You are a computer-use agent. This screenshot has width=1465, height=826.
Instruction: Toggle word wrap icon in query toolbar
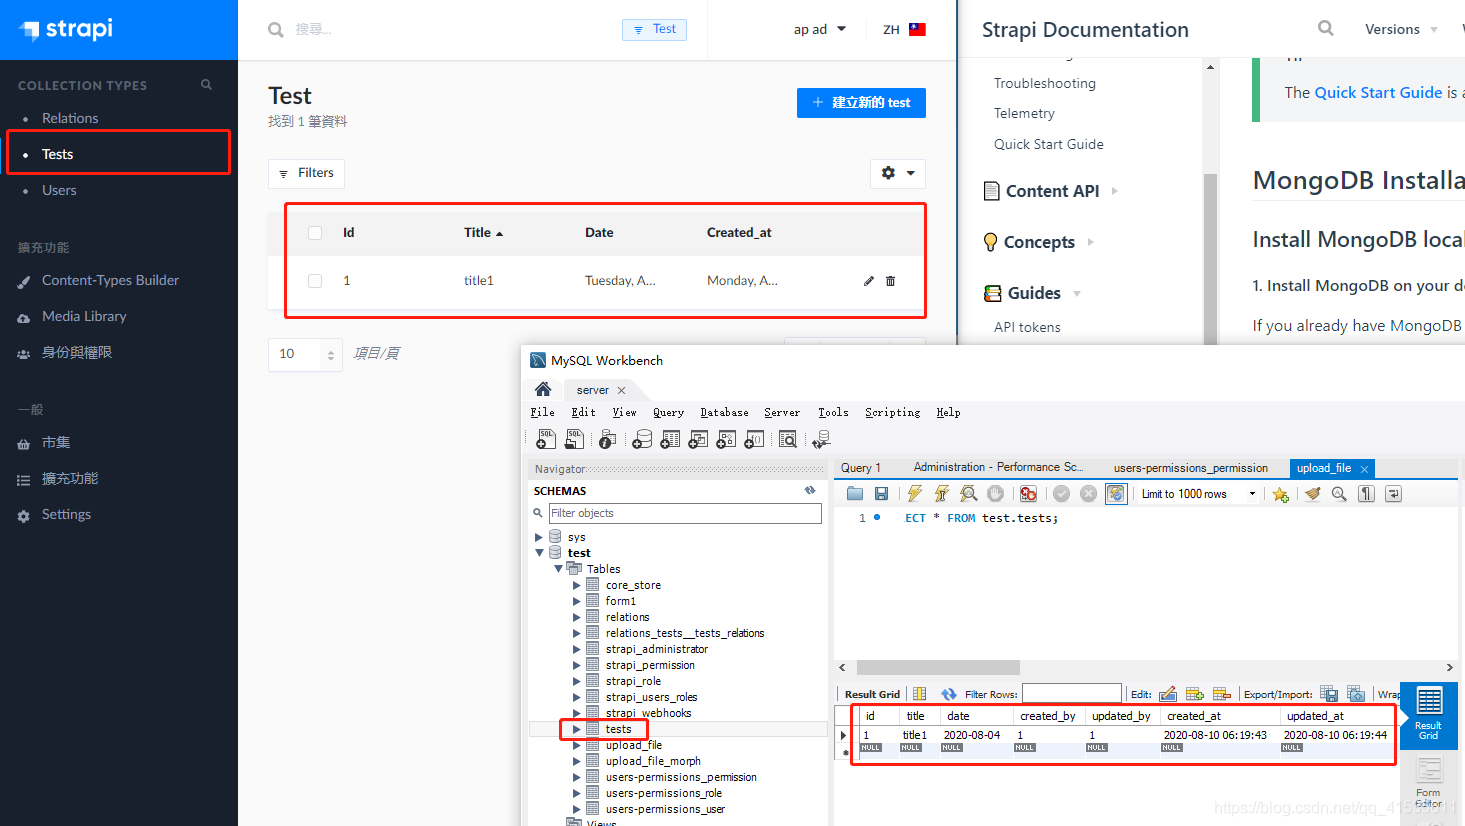(x=1393, y=493)
